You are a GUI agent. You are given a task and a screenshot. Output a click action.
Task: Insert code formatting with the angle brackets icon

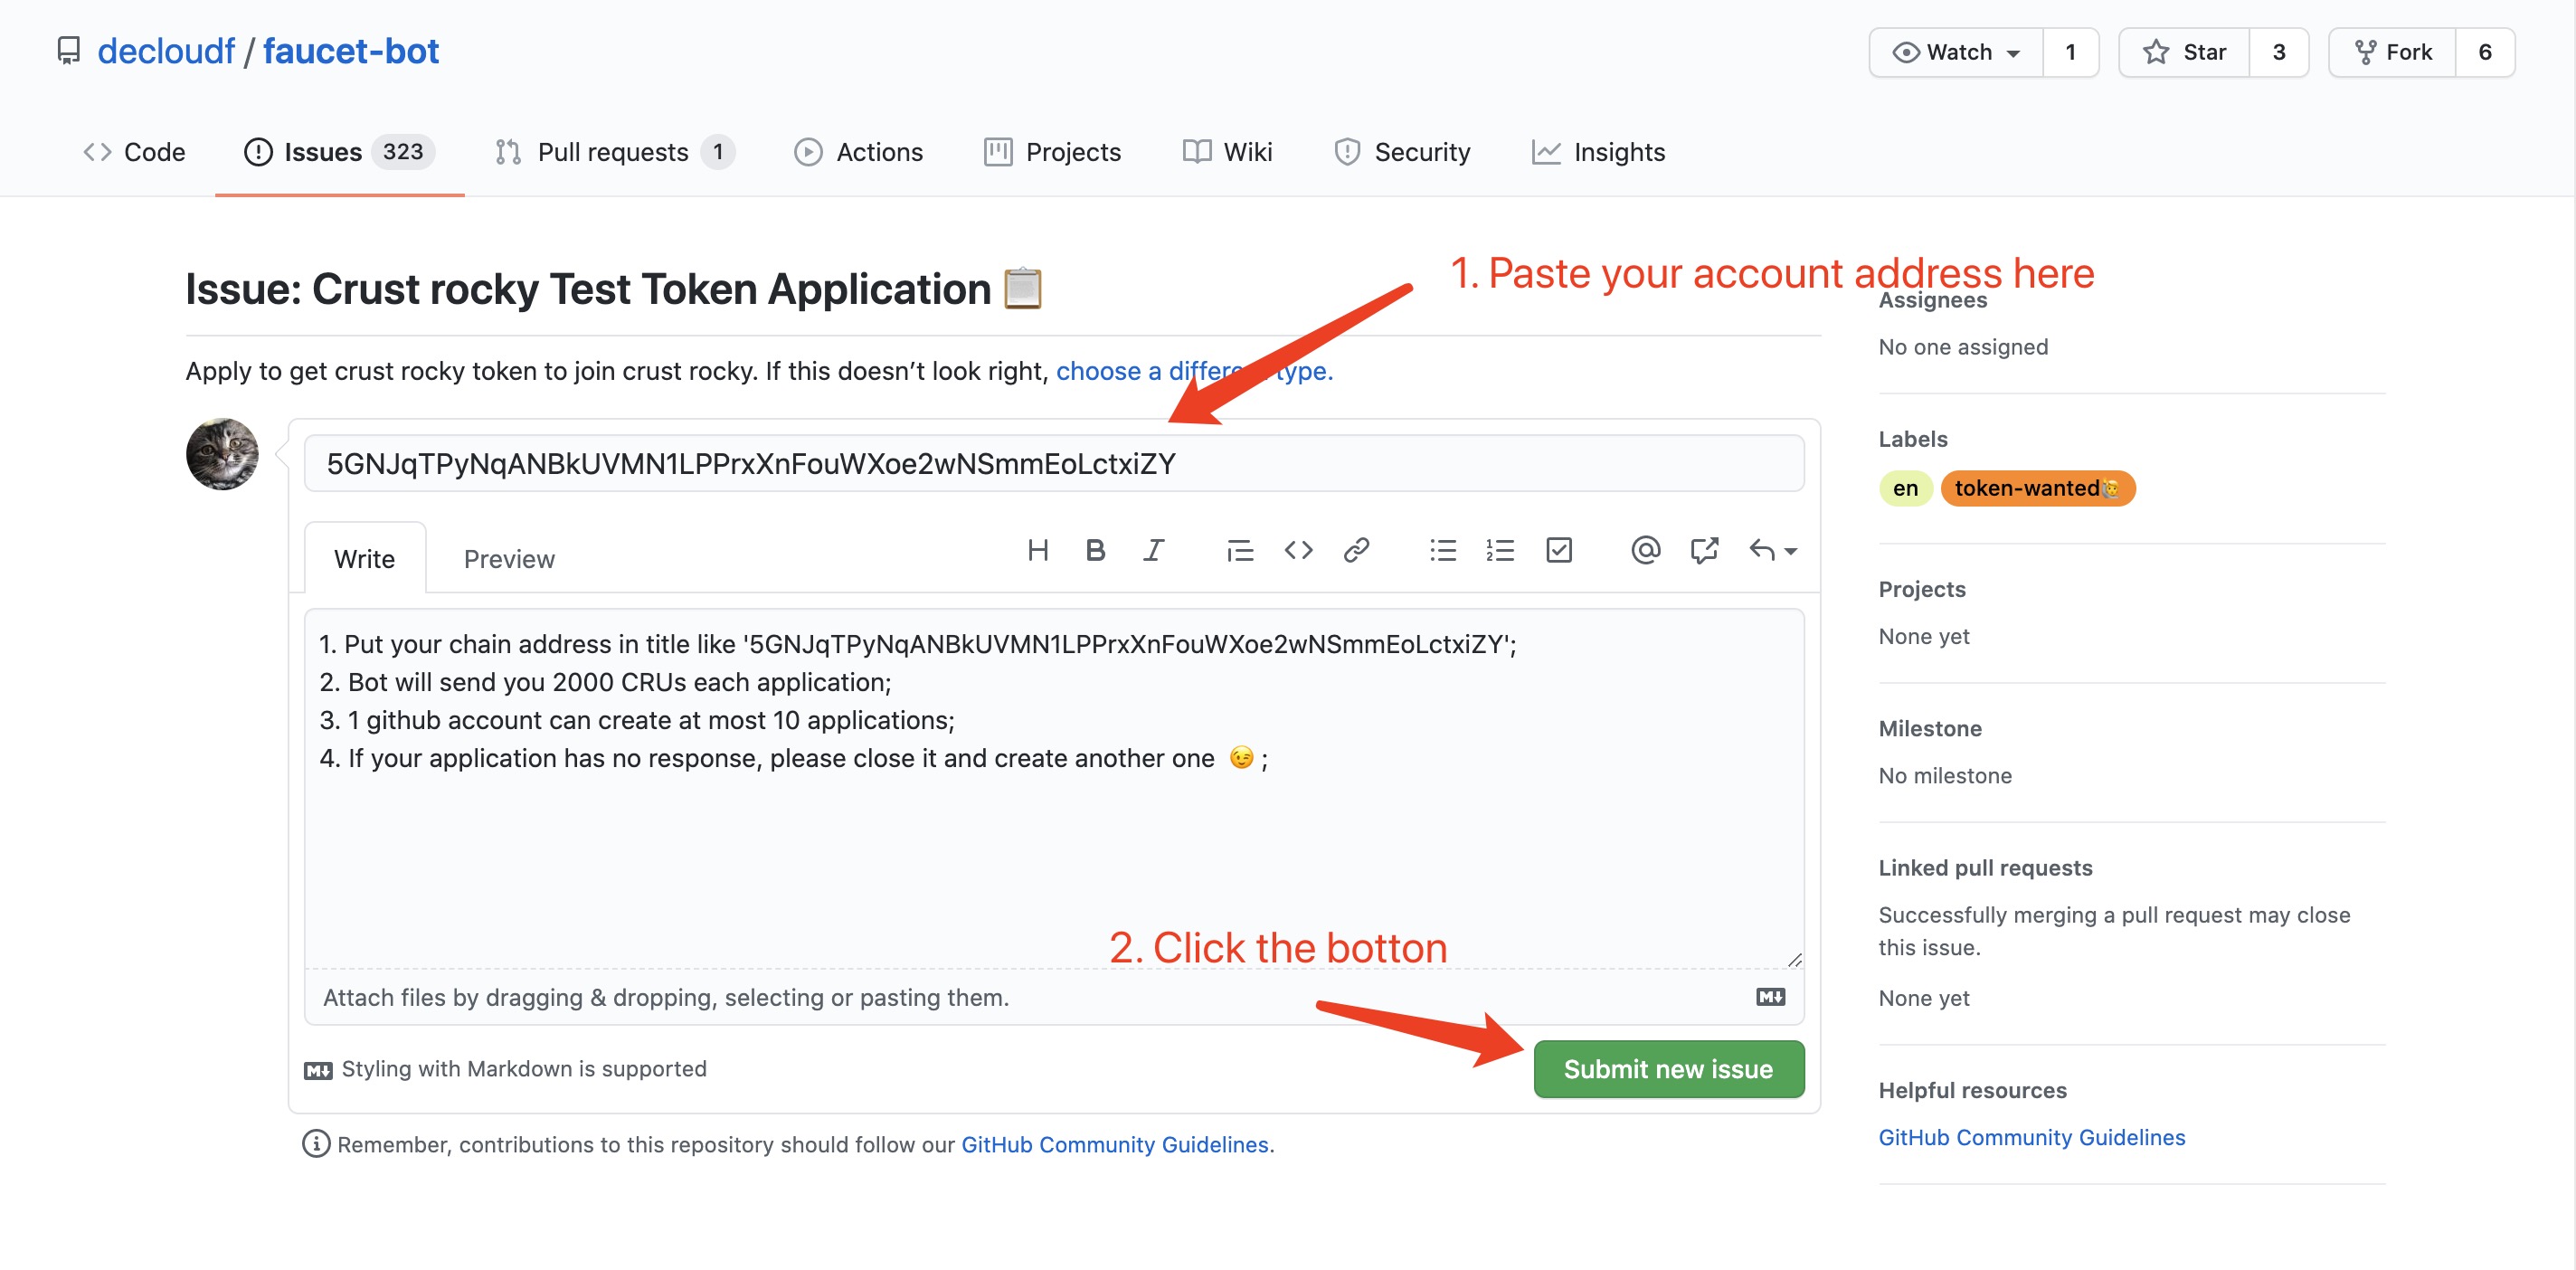pyautogui.click(x=1298, y=550)
